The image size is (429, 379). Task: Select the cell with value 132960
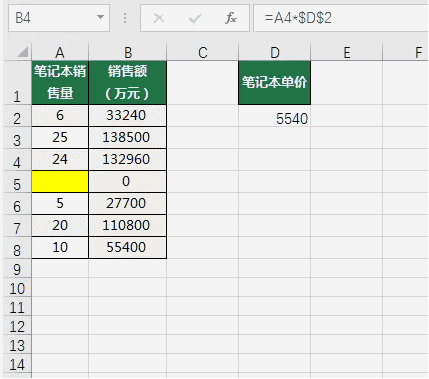128,160
